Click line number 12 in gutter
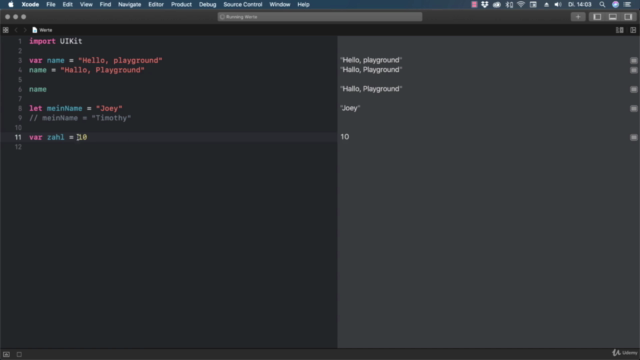This screenshot has height=360, width=640. point(18,147)
